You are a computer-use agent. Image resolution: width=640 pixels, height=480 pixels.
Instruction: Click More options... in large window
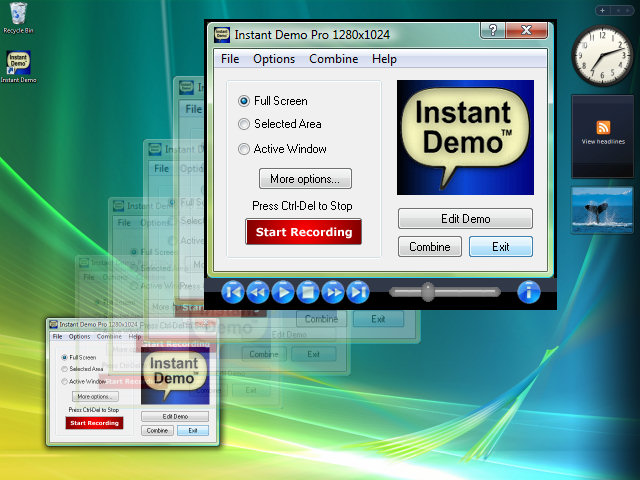(305, 179)
